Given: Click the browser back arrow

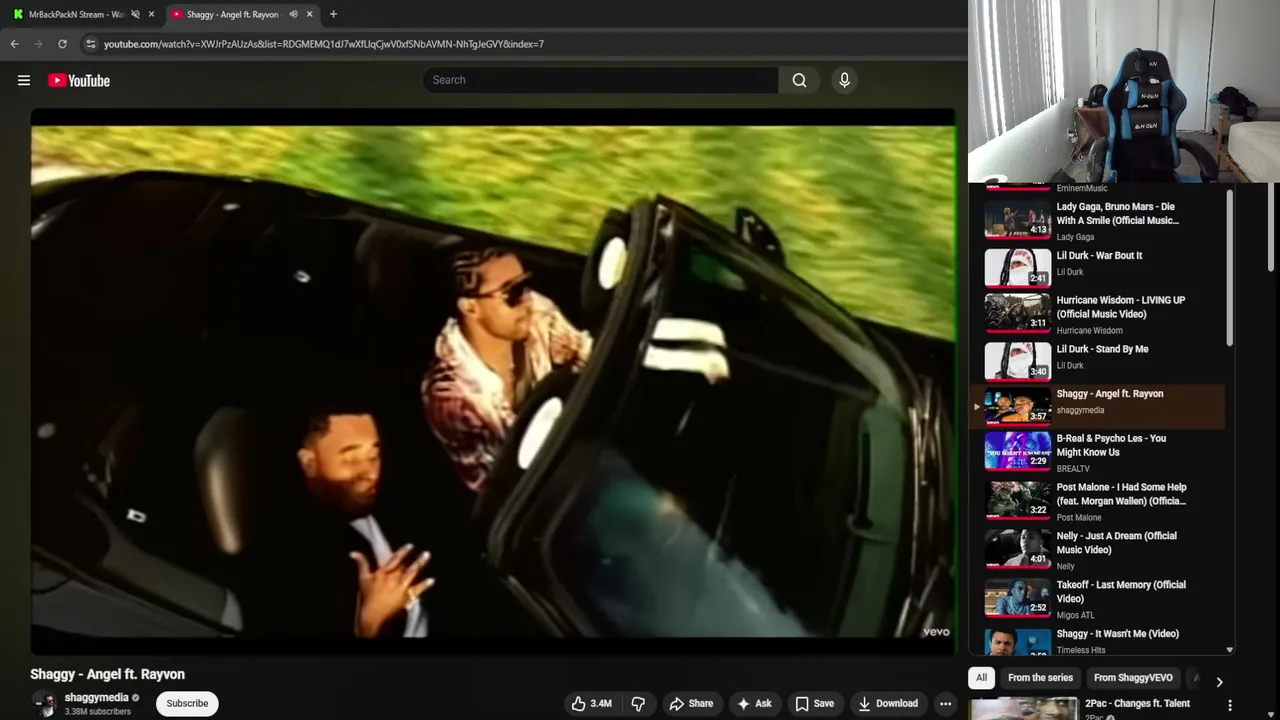Looking at the screenshot, I should [x=15, y=44].
